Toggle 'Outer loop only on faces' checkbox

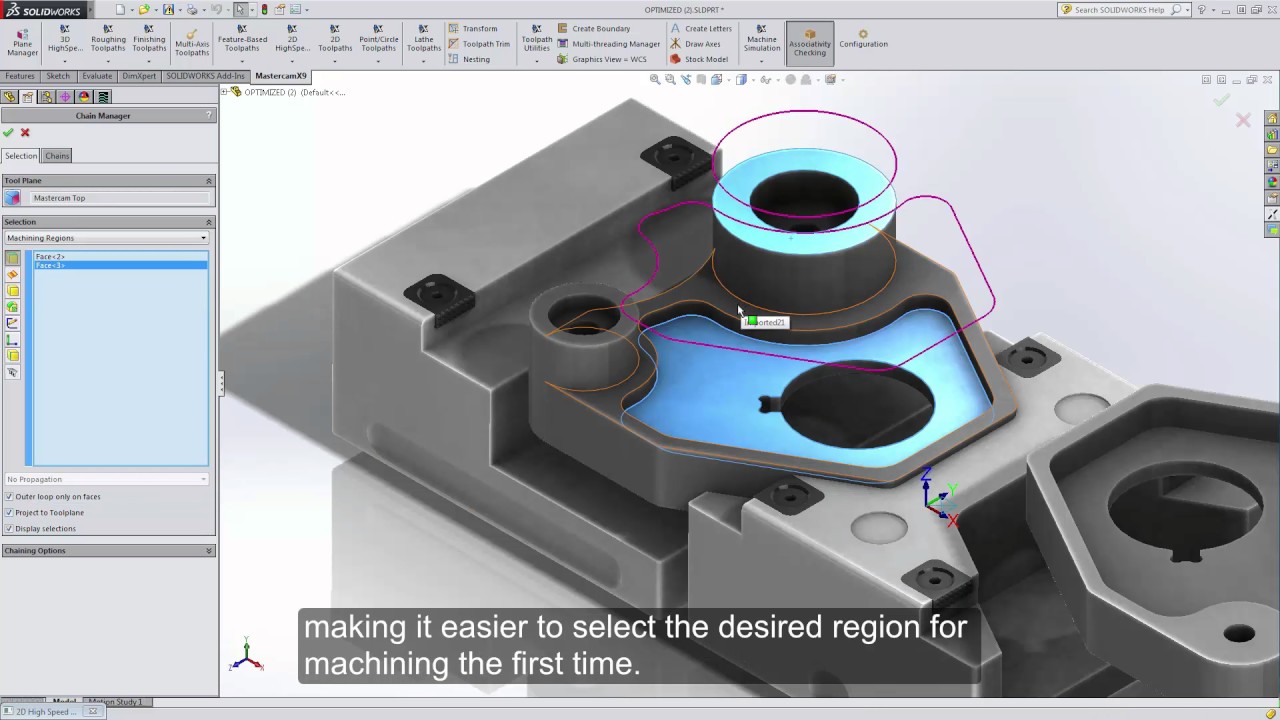click(x=9, y=497)
